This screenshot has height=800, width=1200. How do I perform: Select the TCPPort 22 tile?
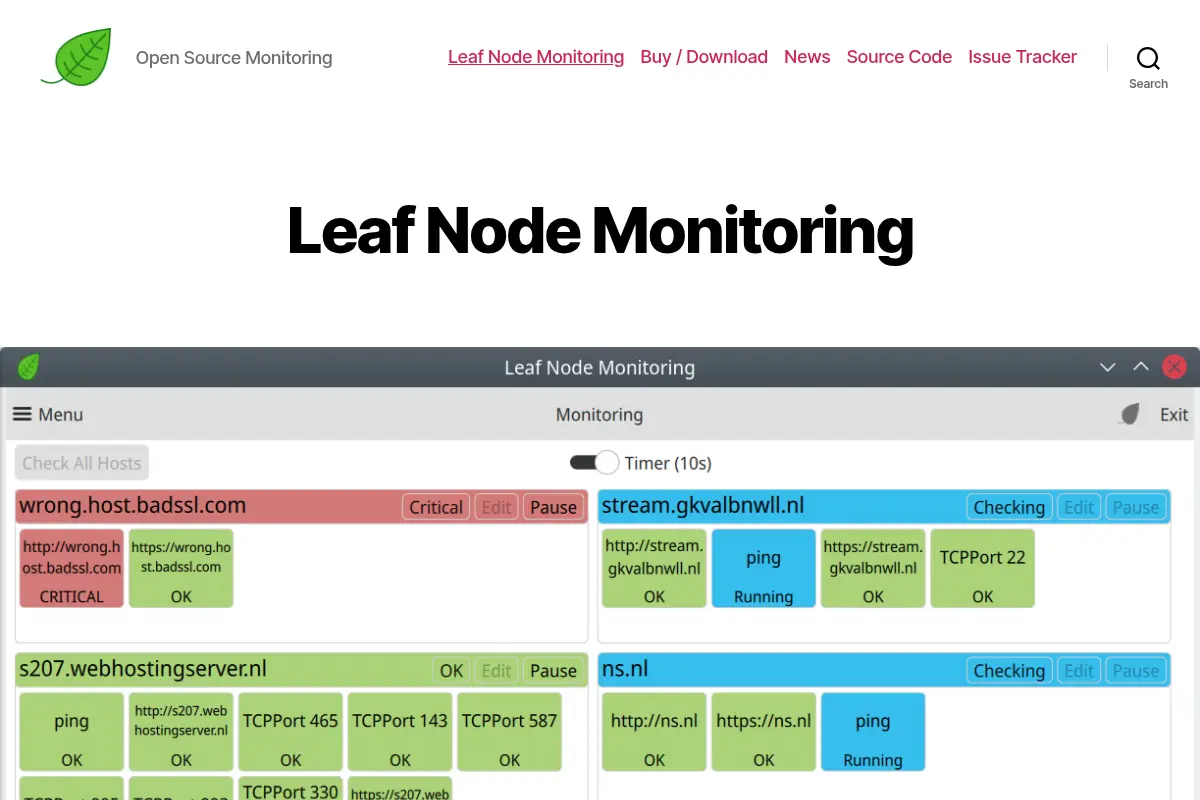tap(982, 568)
